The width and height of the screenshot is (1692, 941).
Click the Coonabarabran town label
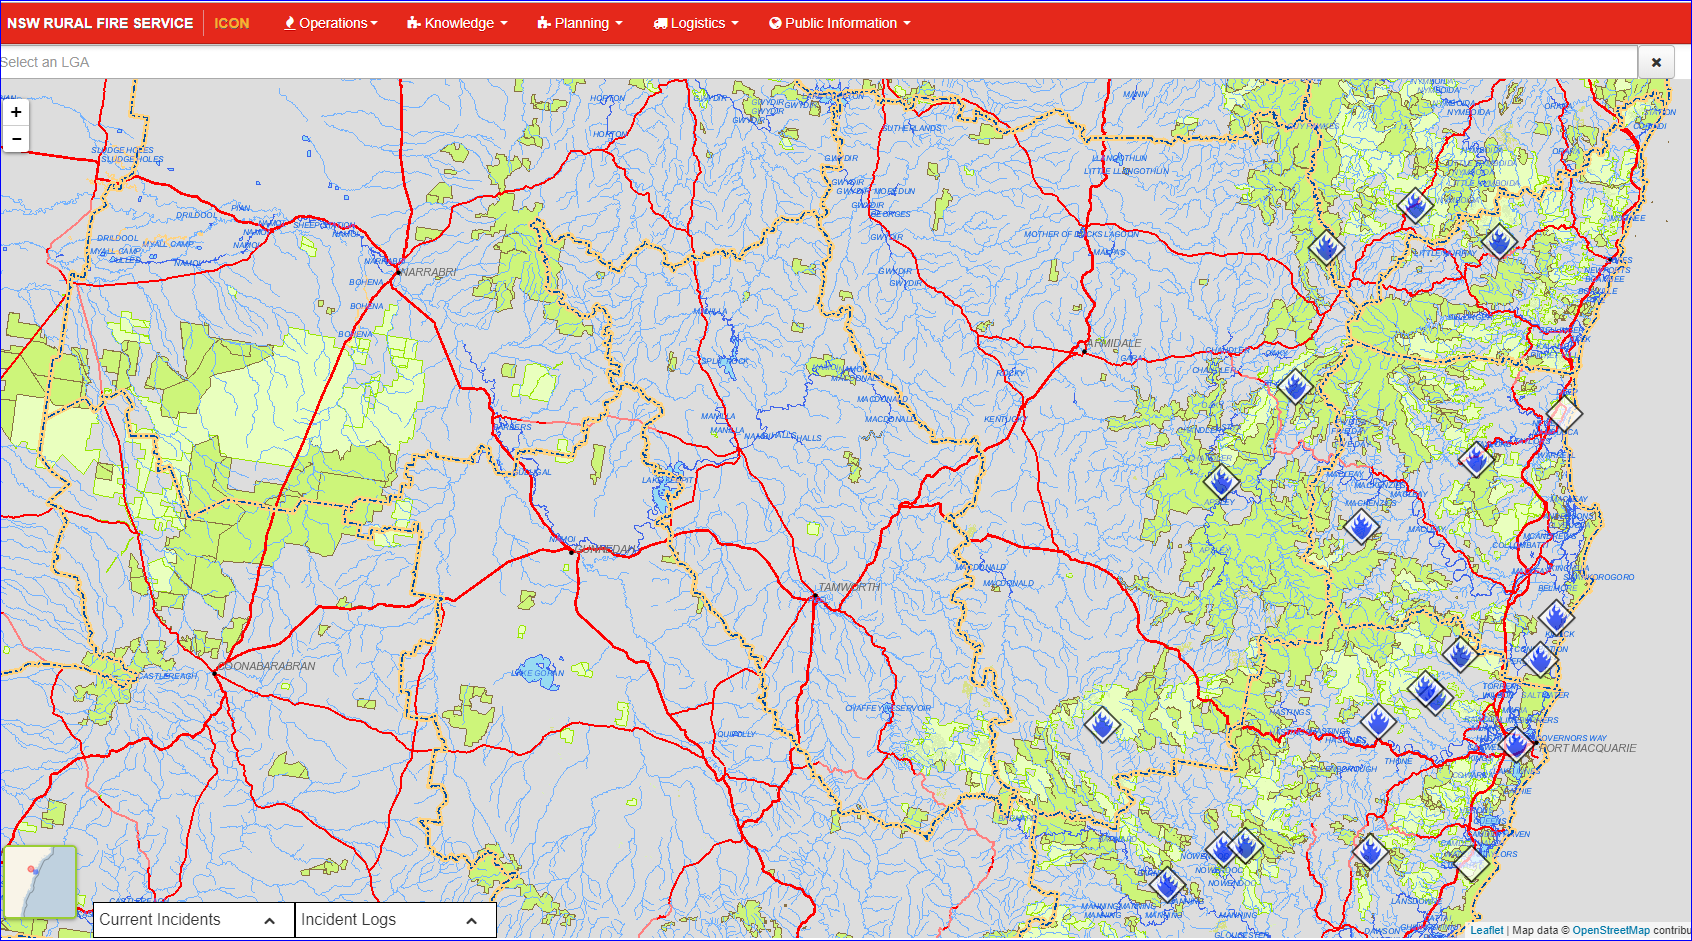(x=268, y=666)
